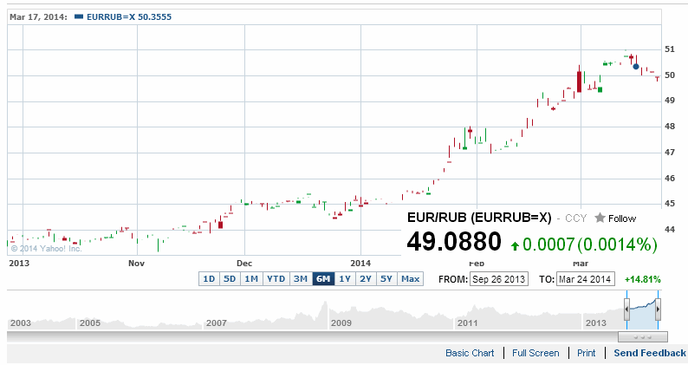Select the 5D time range
This screenshot has width=688, height=365.
229,279
